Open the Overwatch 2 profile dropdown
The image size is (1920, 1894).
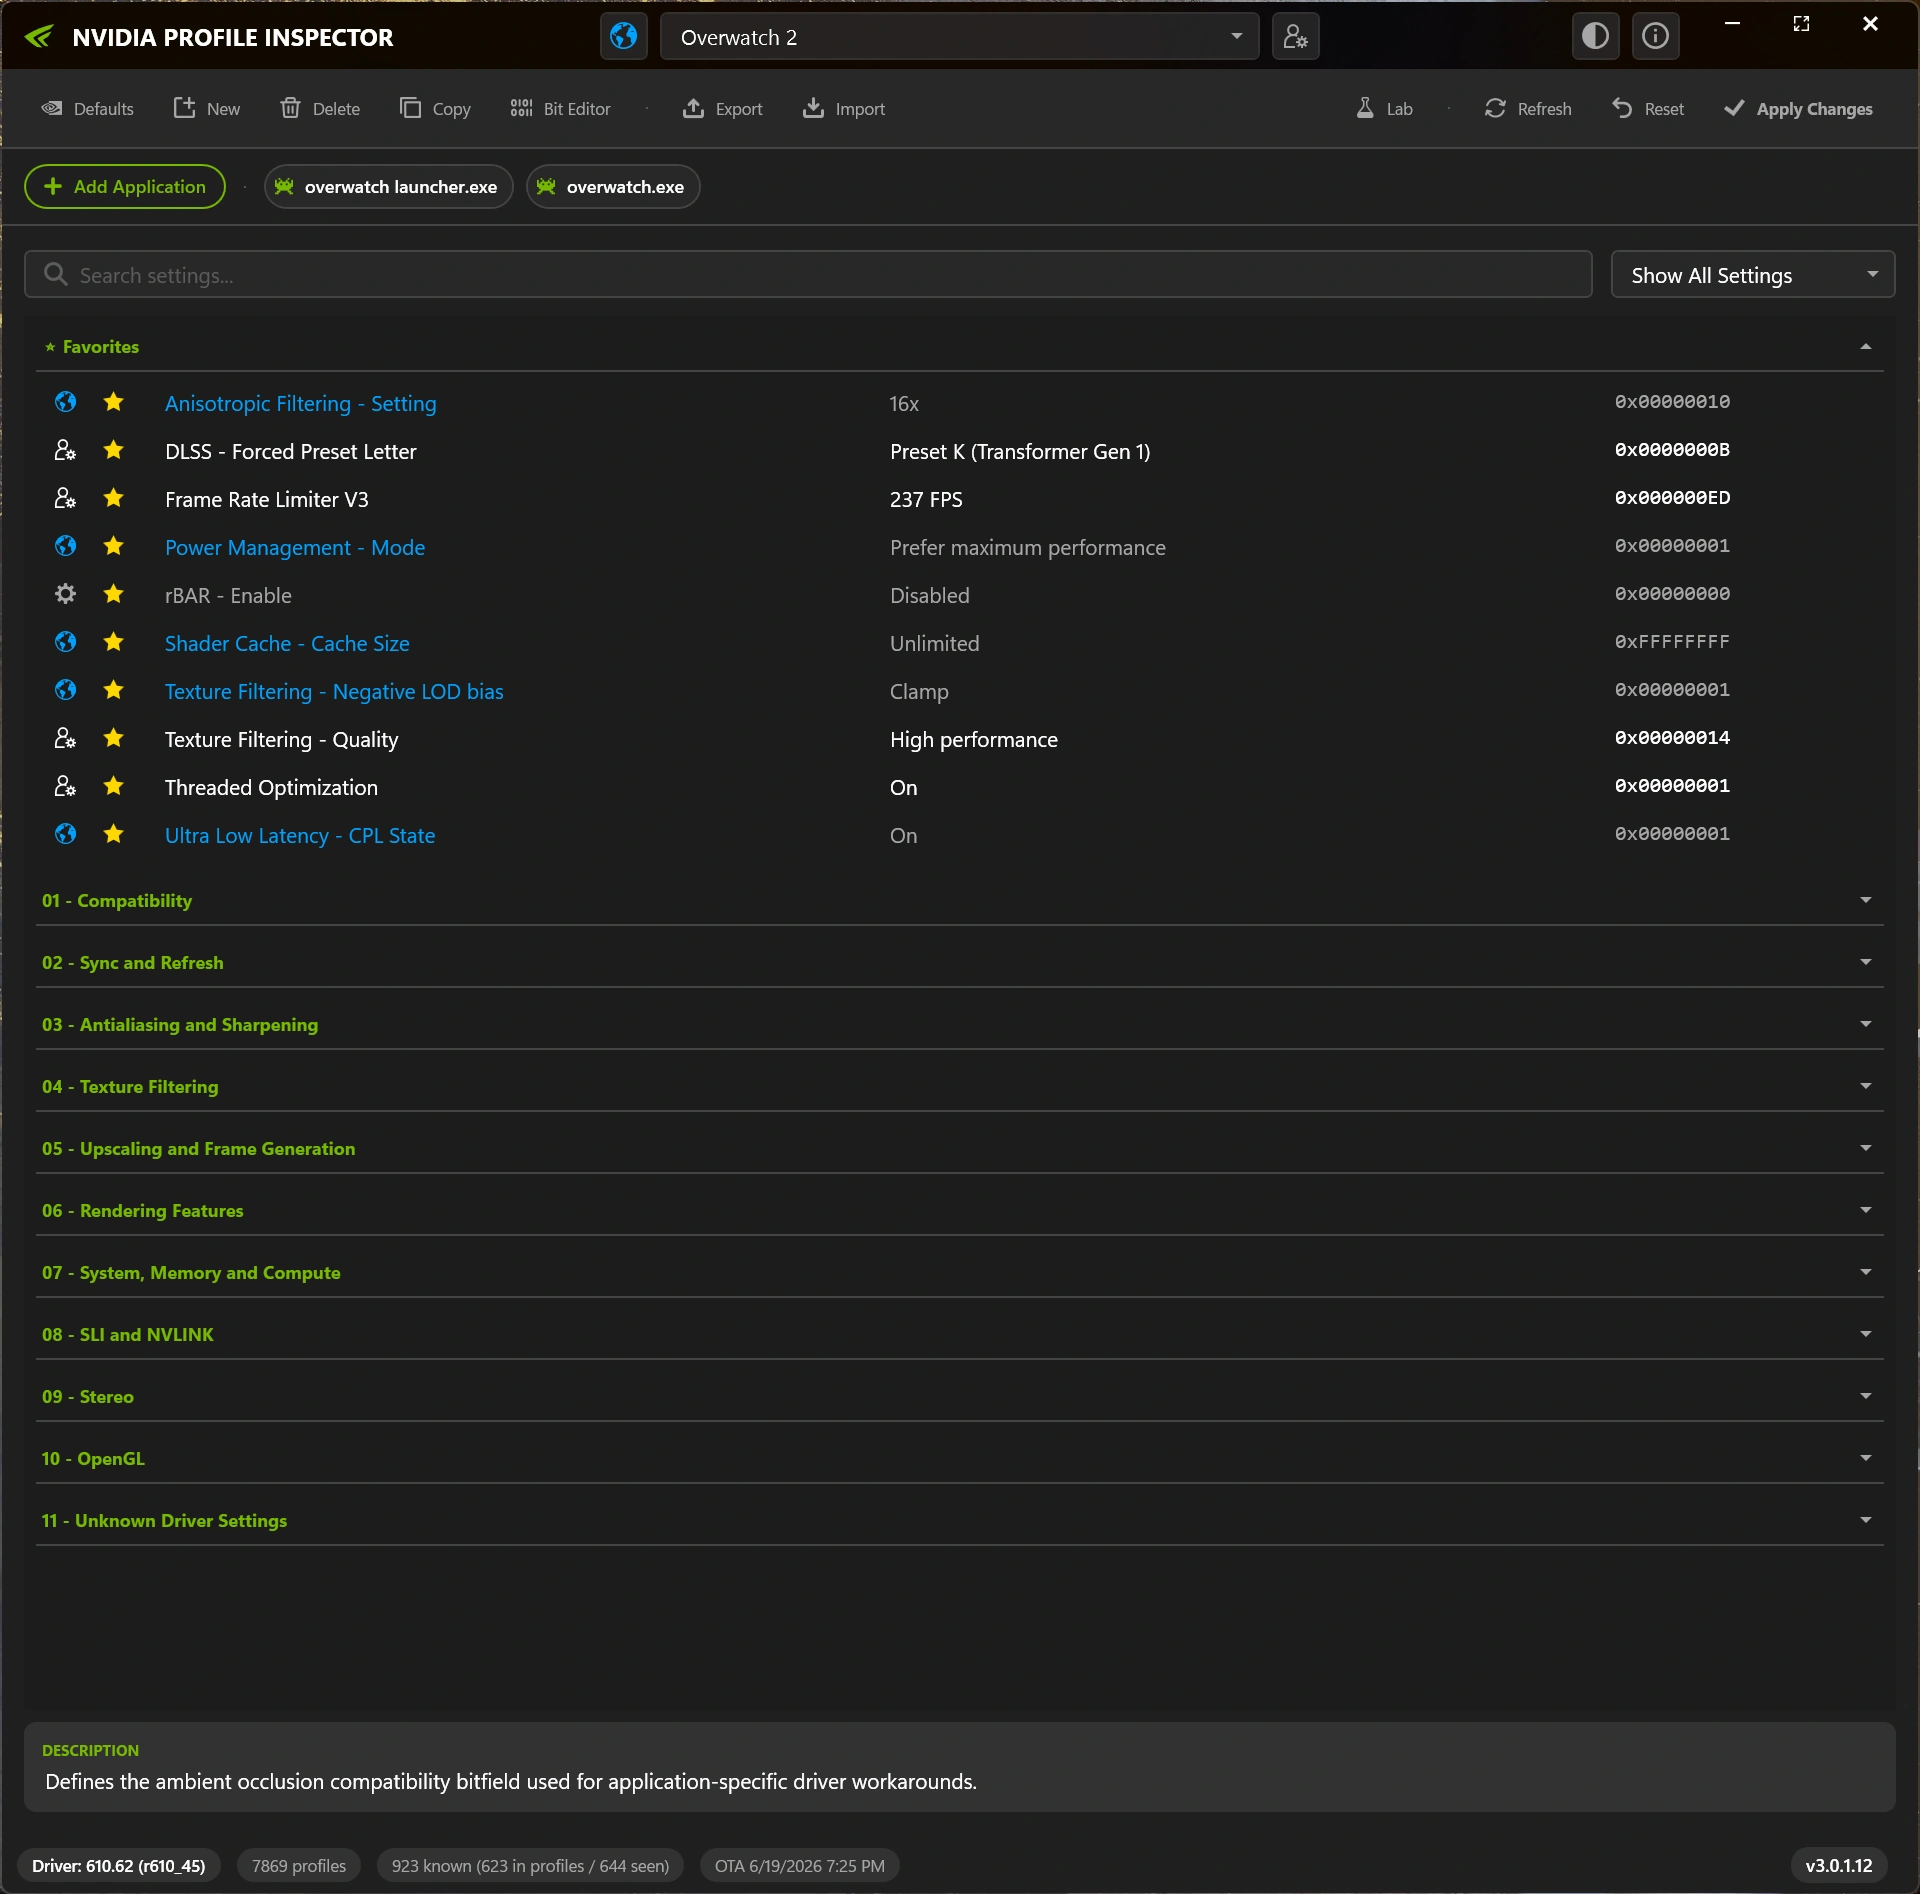(960, 37)
